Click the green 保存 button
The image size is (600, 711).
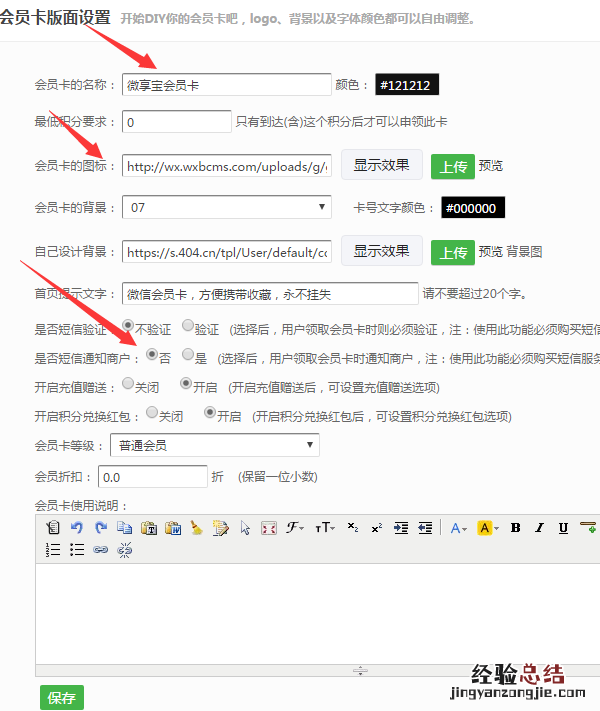coord(62,697)
